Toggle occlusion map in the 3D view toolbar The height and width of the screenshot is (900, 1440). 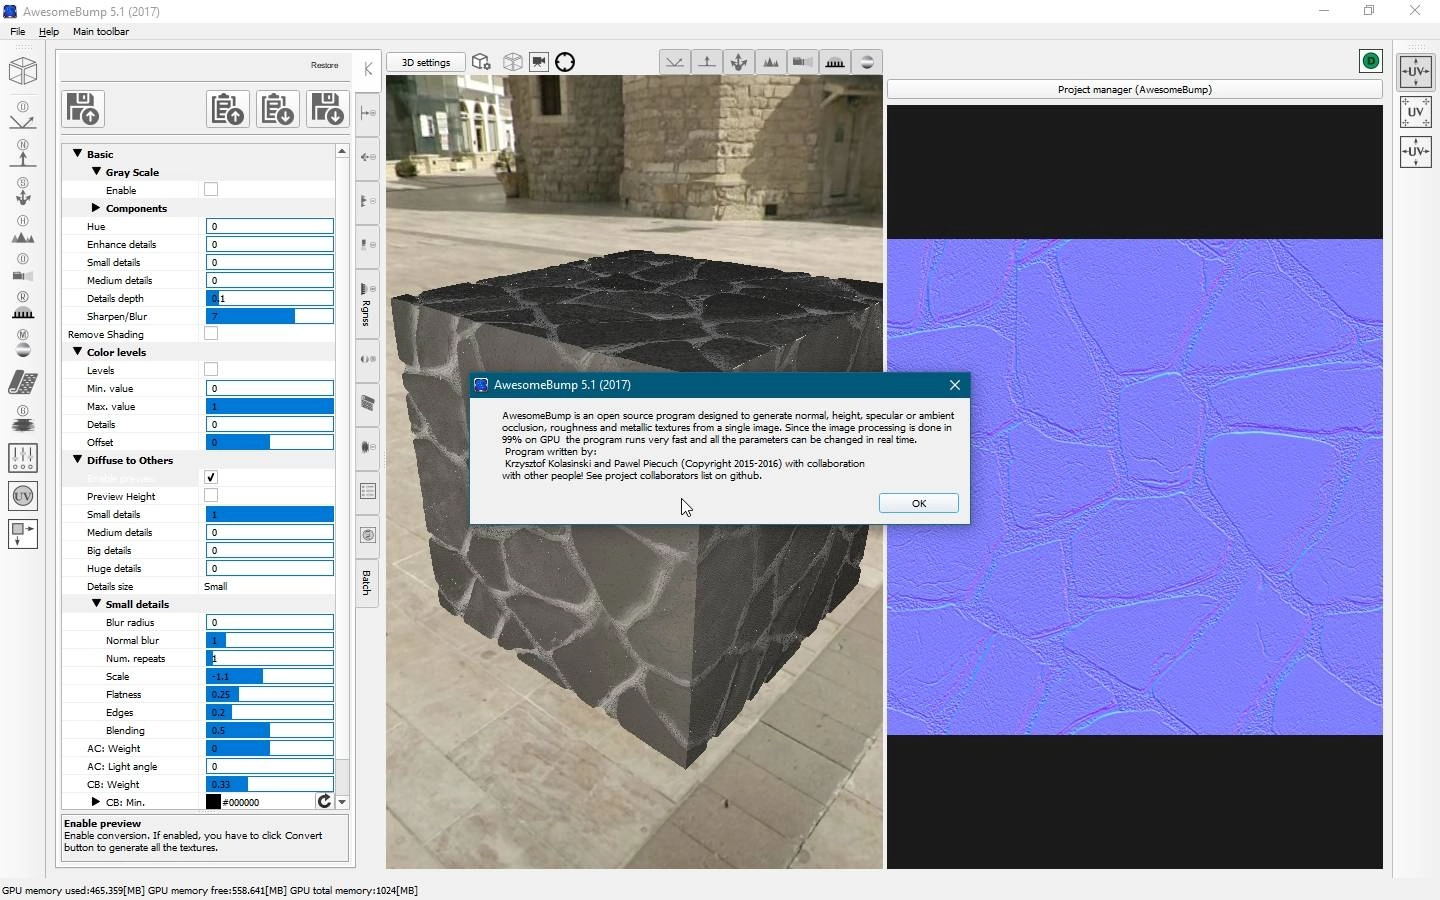(803, 62)
